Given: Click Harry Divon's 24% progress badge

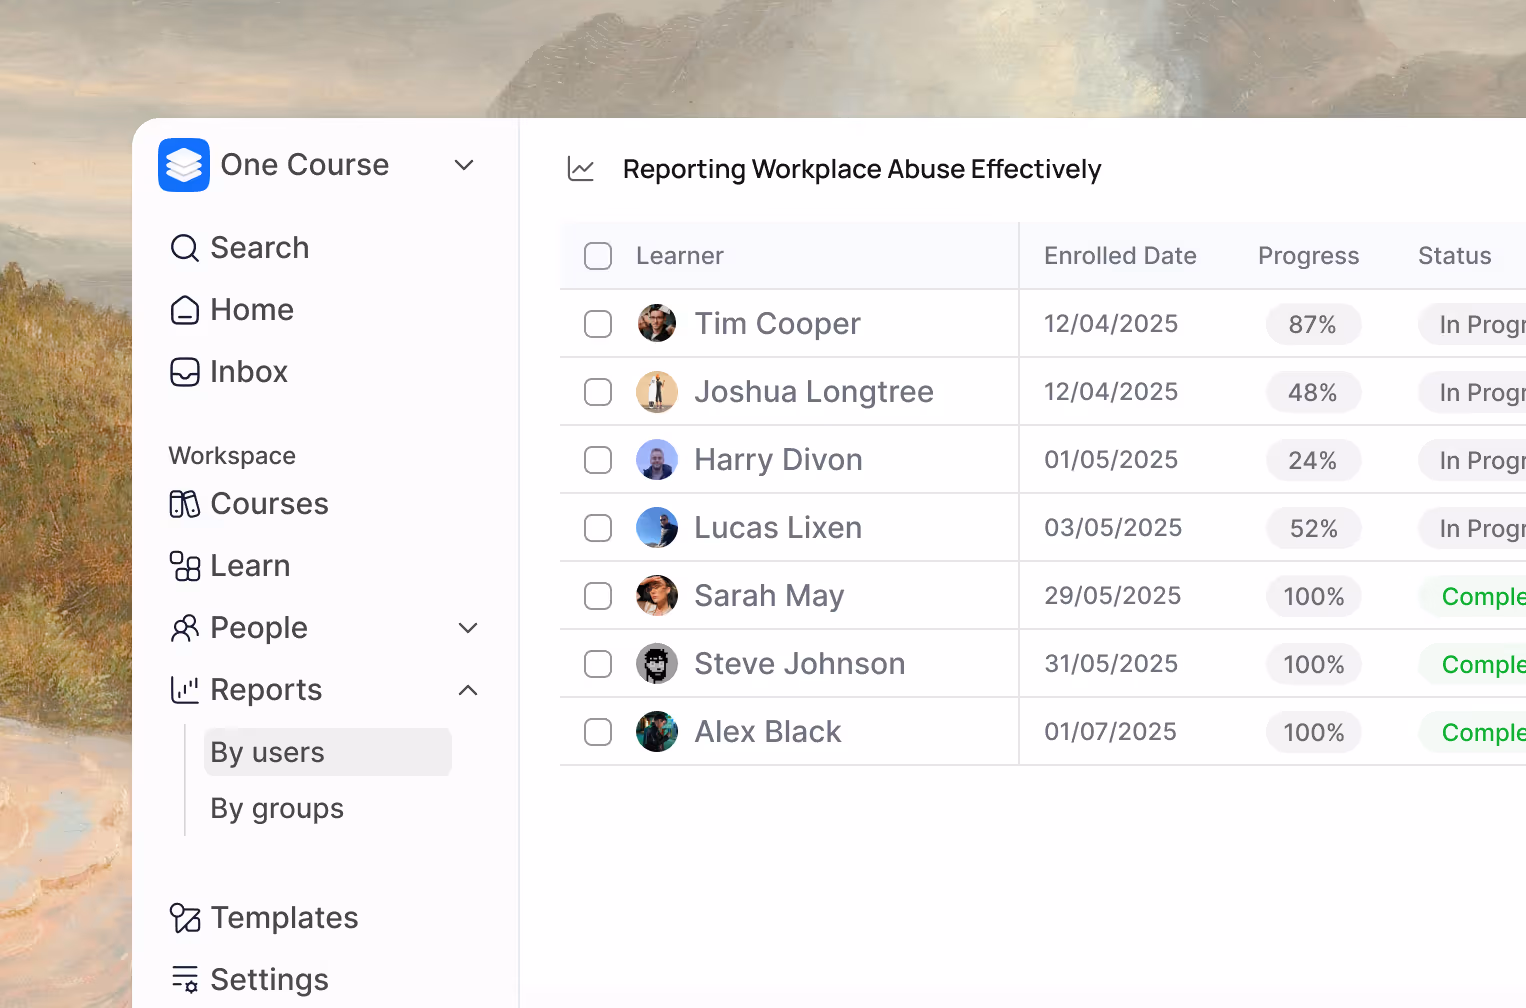Looking at the screenshot, I should click(1313, 460).
